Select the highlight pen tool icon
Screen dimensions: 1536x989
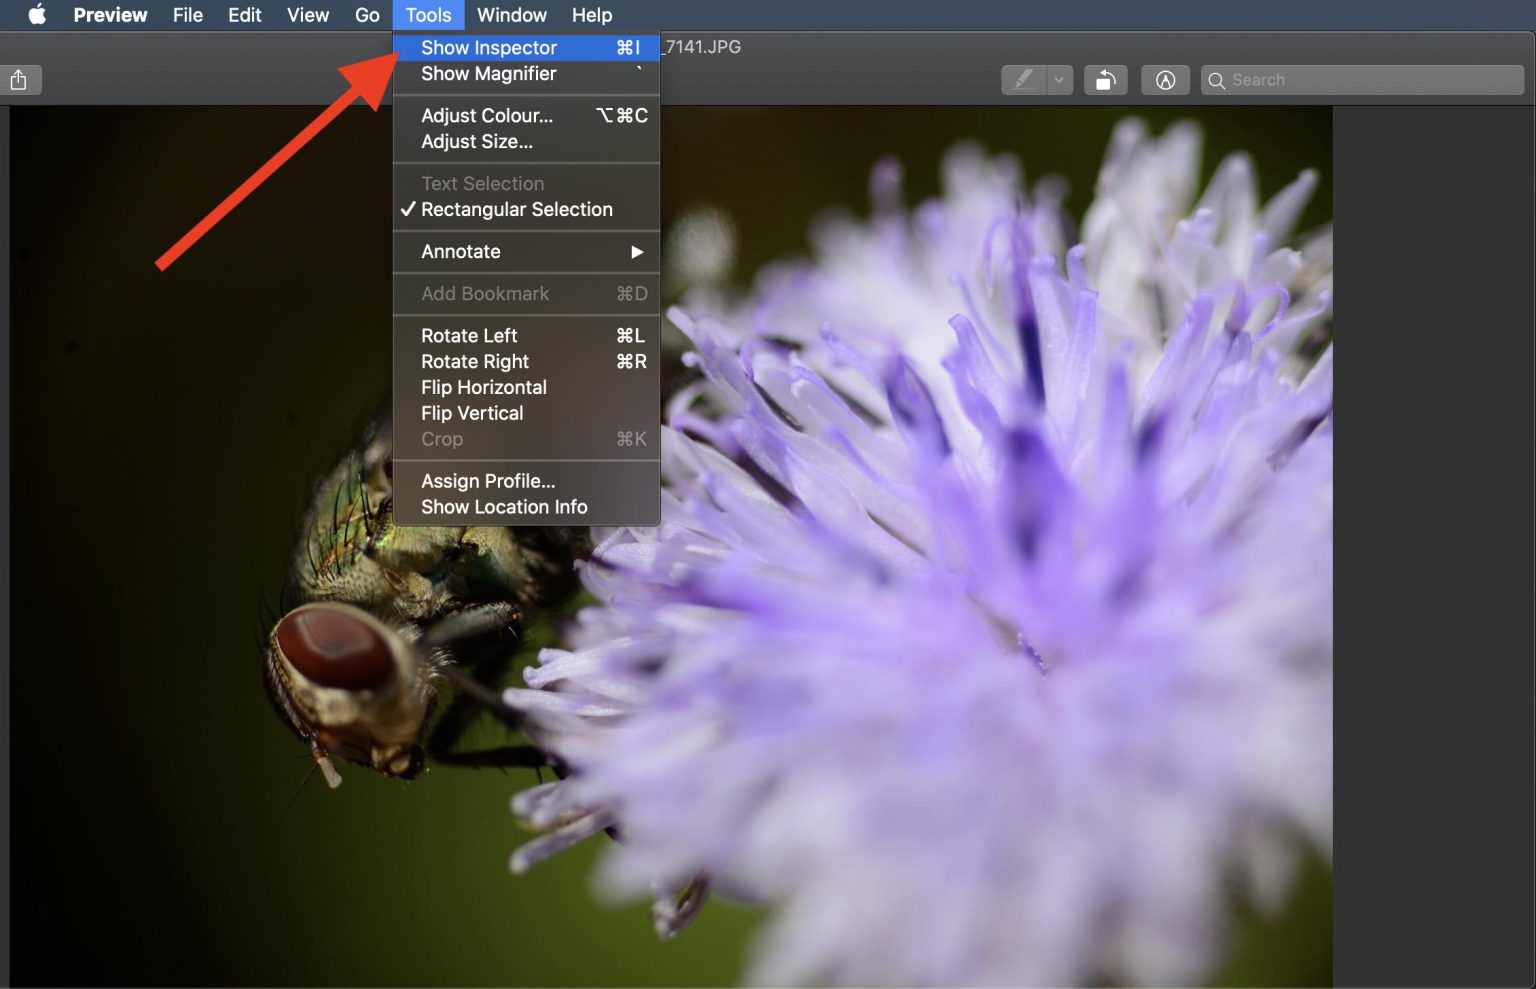tap(1022, 79)
